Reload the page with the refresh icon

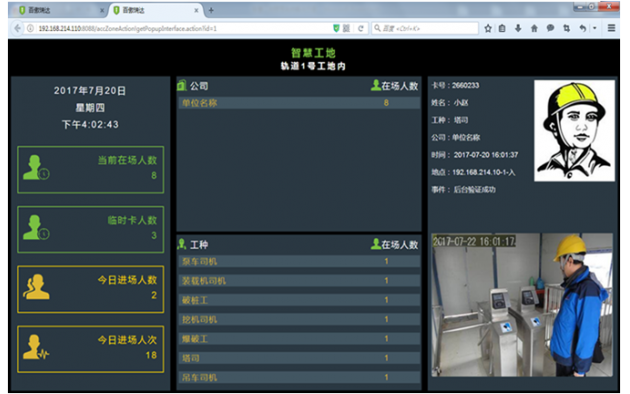pyautogui.click(x=361, y=29)
